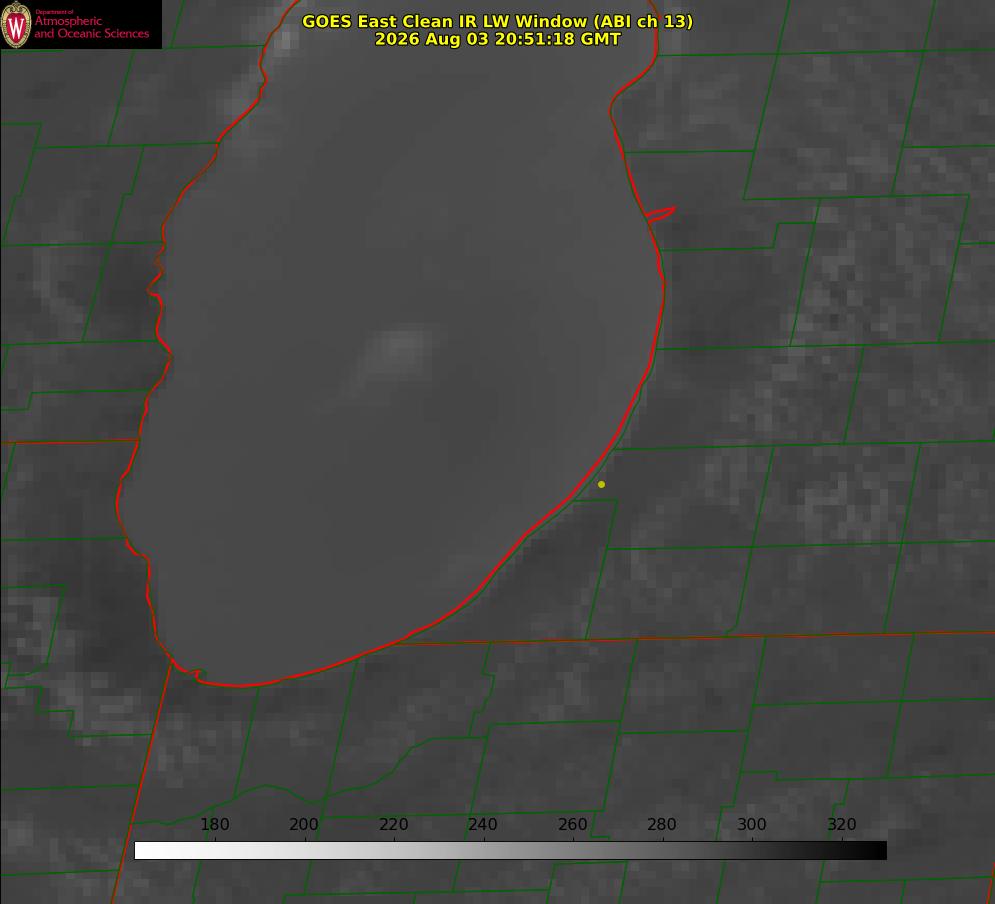Open the Atmospheric and Oceanic Sciences link
This screenshot has height=904, width=995.
[91, 27]
